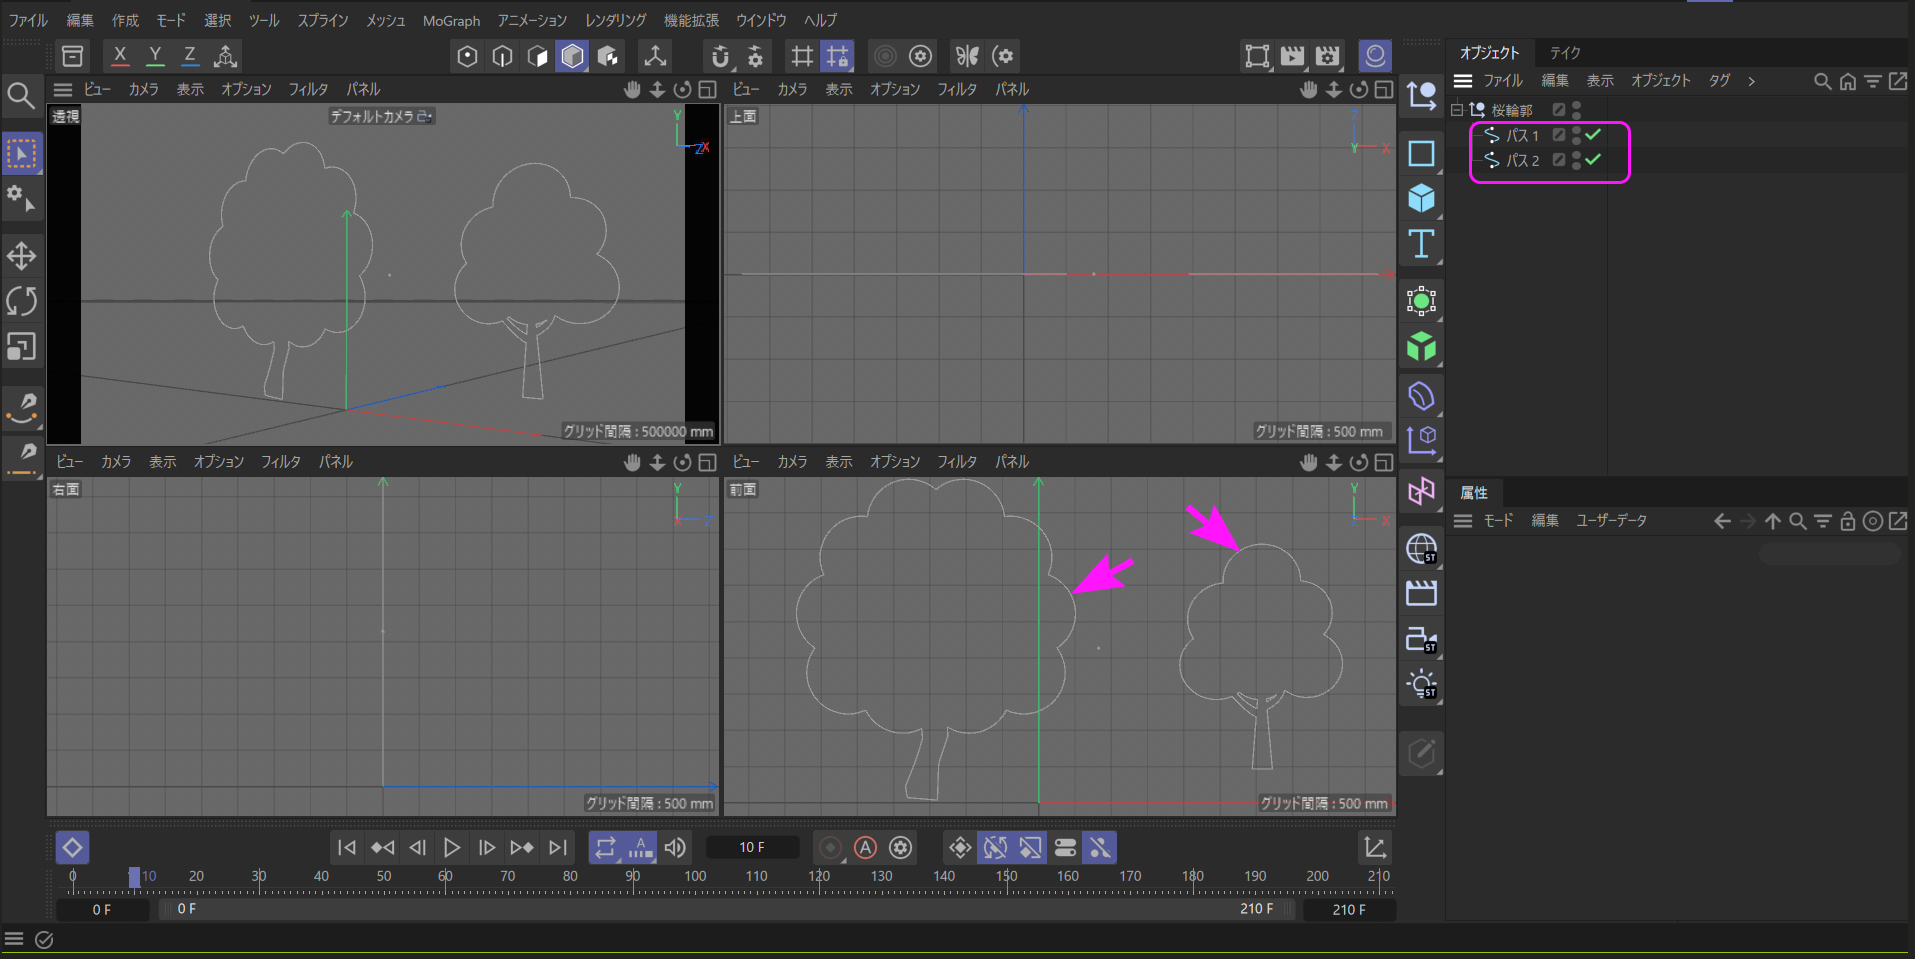Toggle timeline loop playback
This screenshot has height=959, width=1915.
(605, 848)
